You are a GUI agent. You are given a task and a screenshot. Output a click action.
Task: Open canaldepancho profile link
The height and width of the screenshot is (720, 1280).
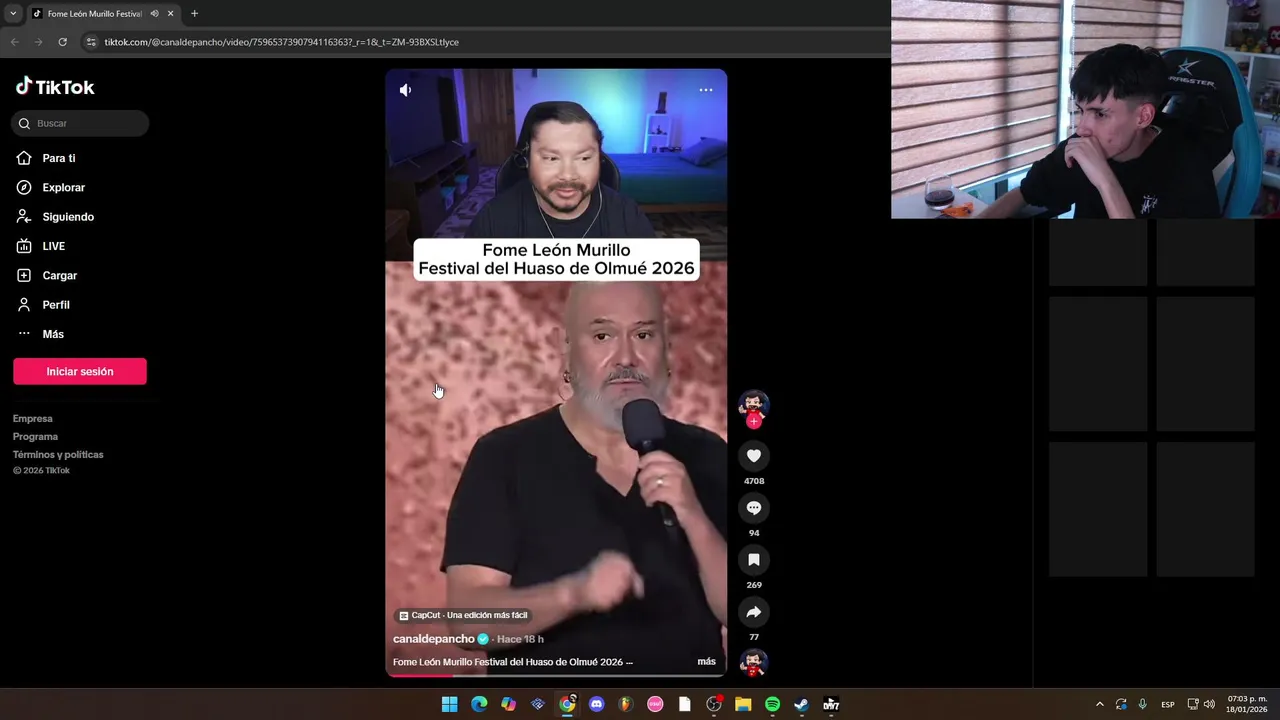click(x=434, y=639)
